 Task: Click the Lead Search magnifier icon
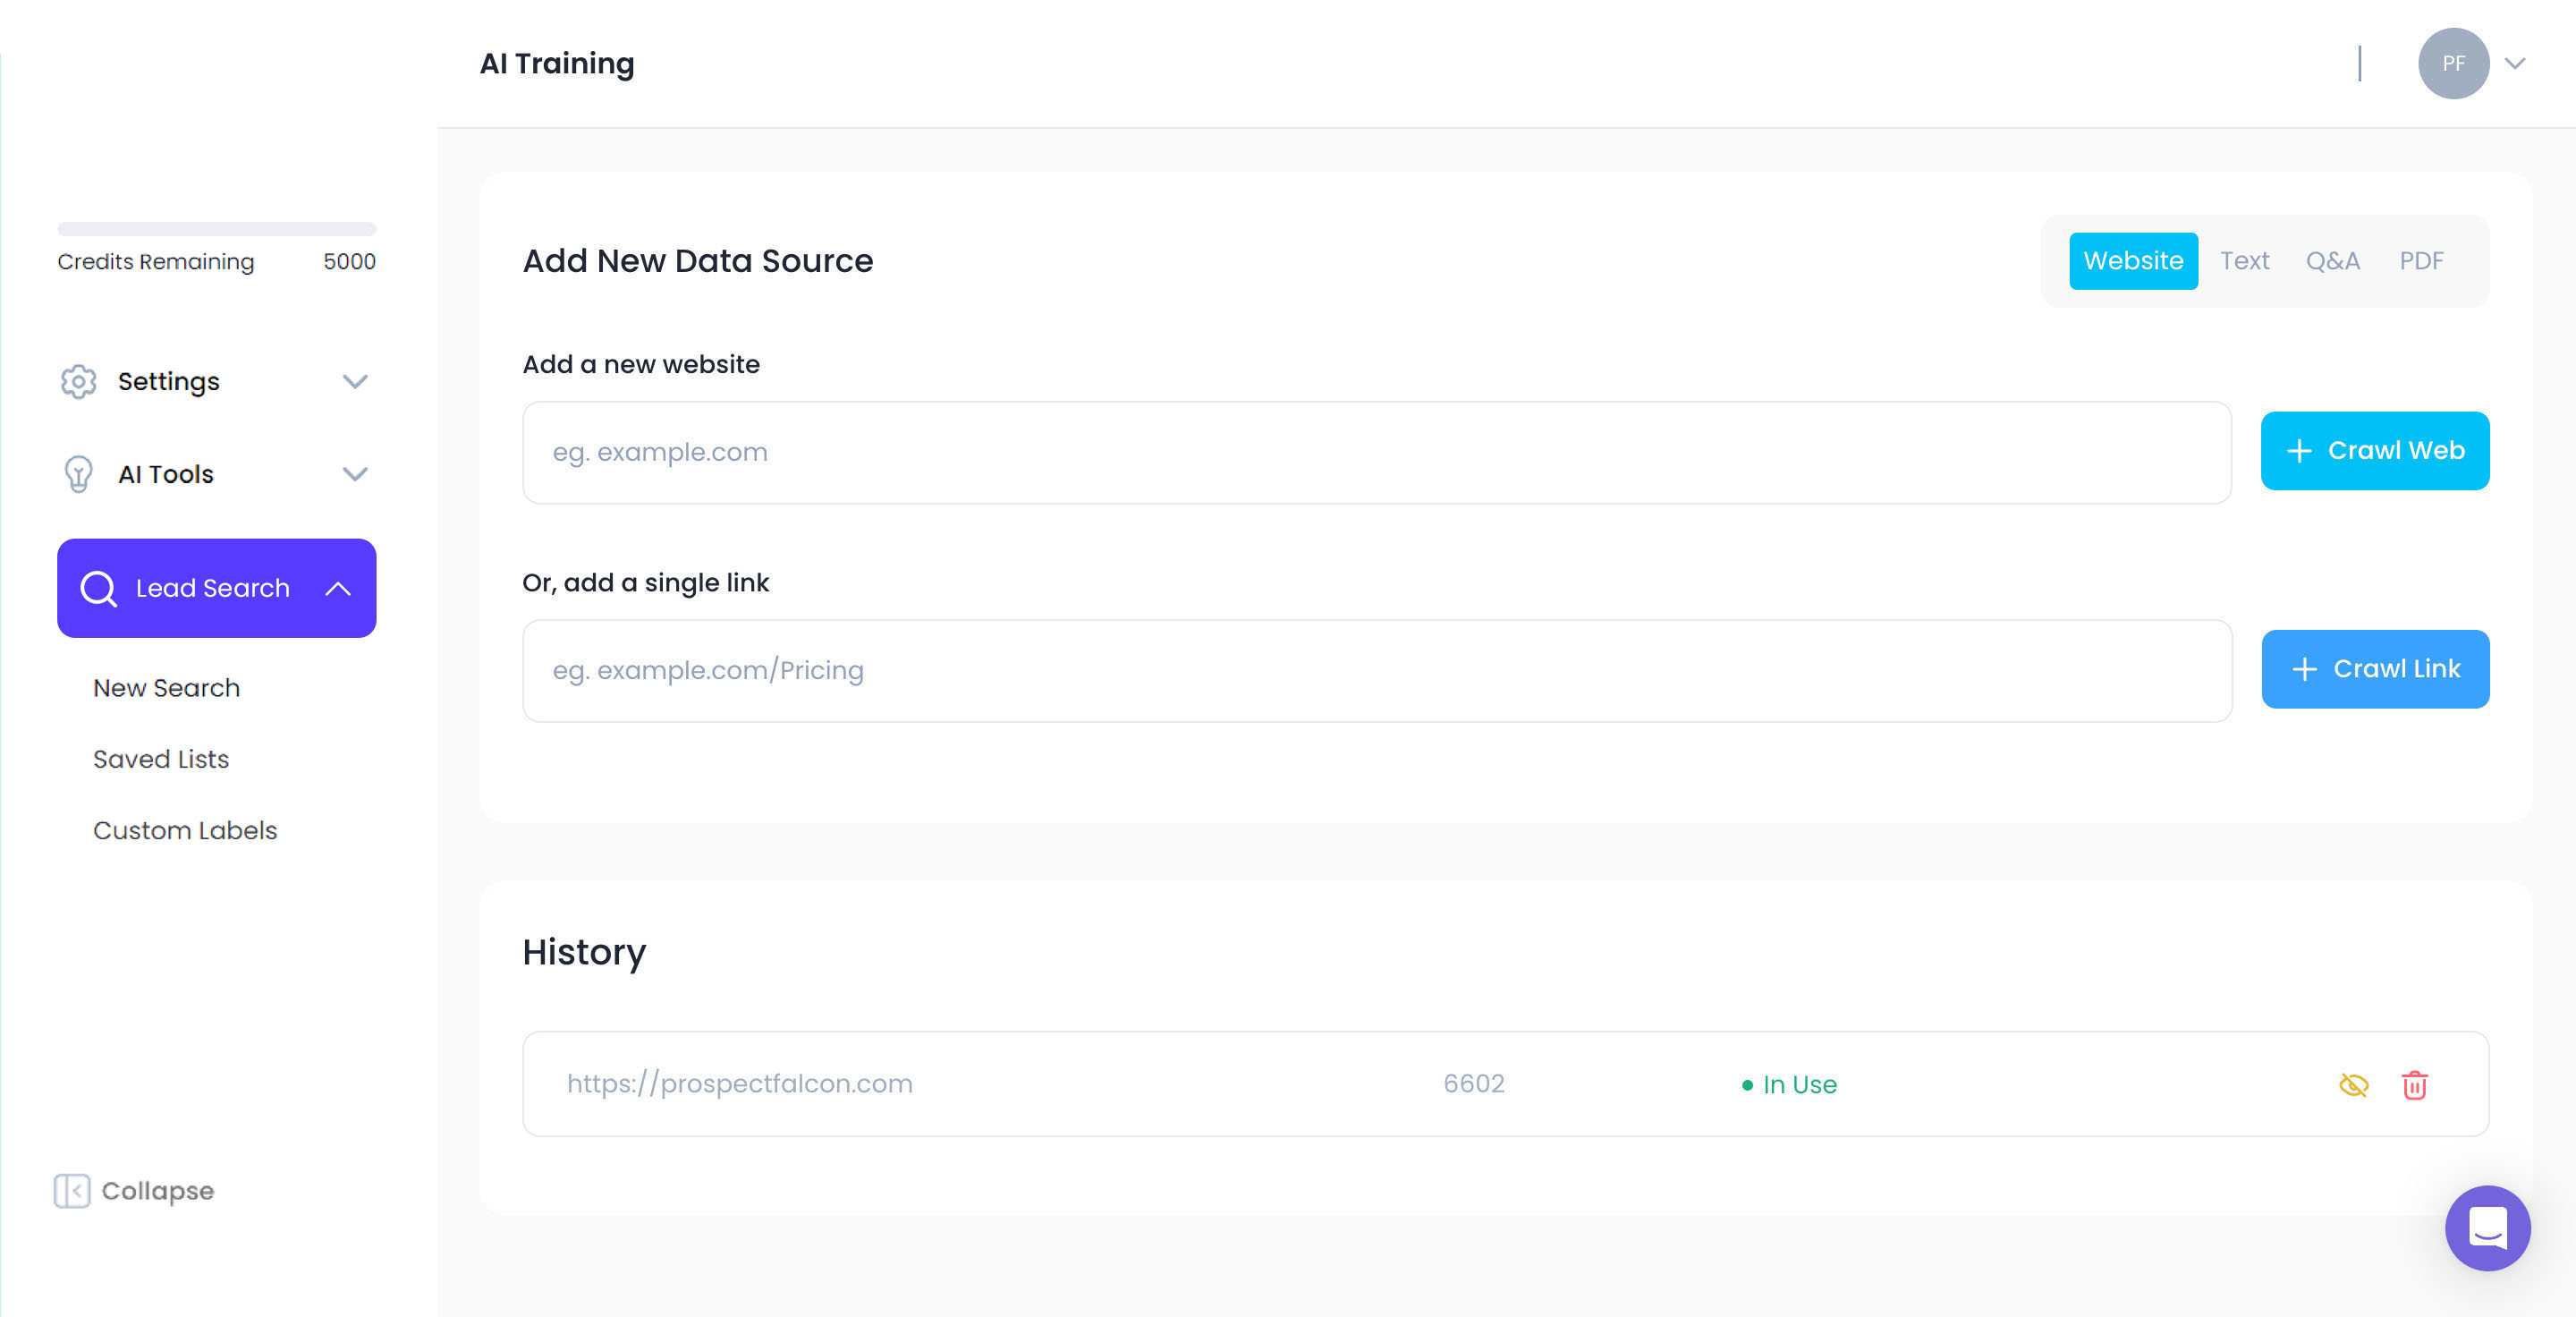(98, 588)
